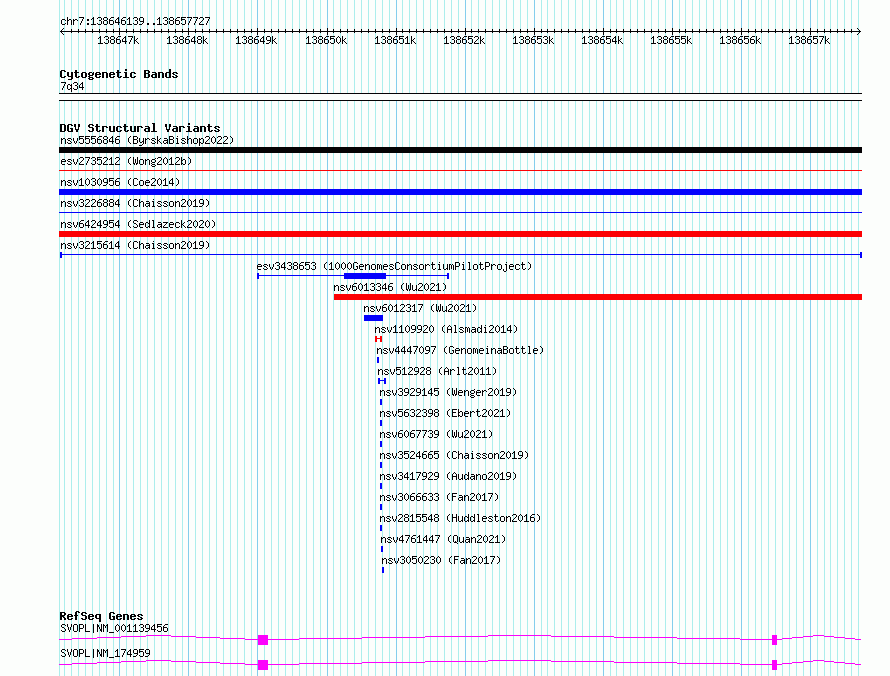Open the SVOPL|NM_174959 gene label

click(105, 653)
